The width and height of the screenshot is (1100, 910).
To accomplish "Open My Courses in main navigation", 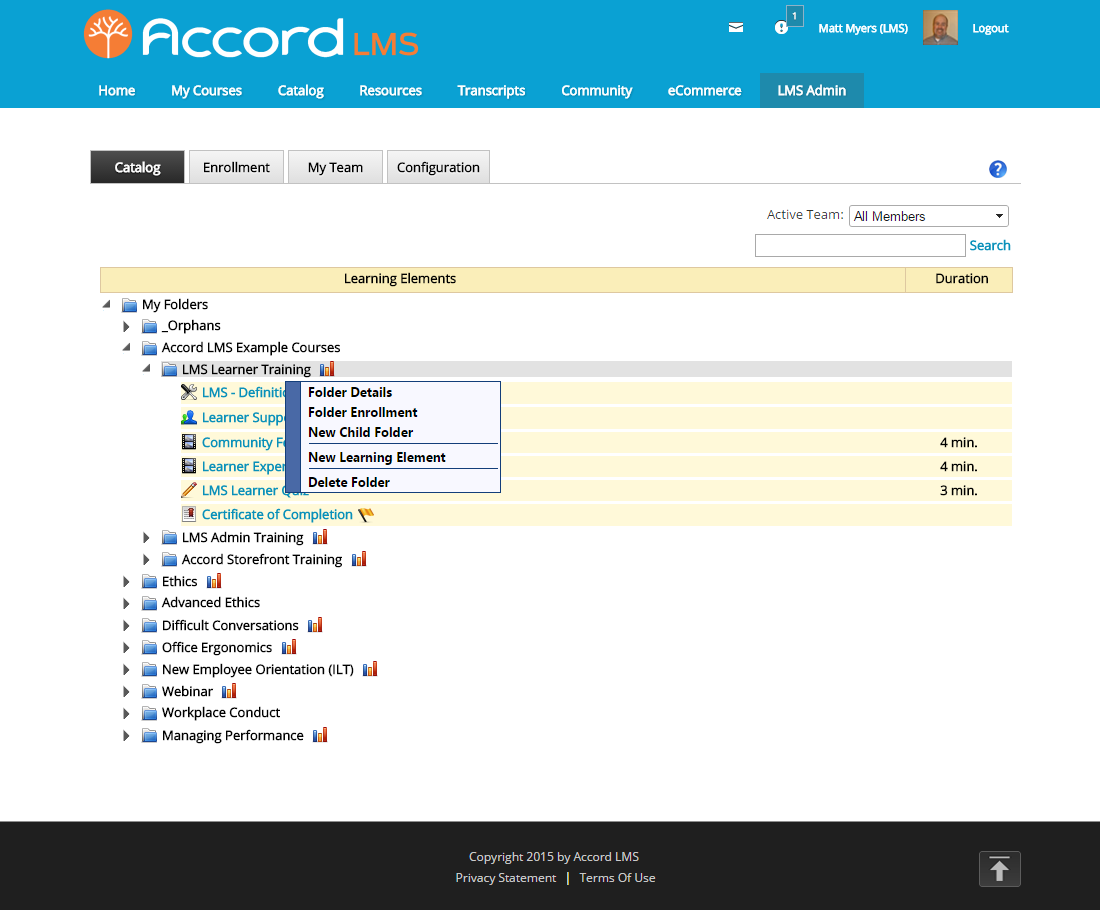I will [206, 91].
